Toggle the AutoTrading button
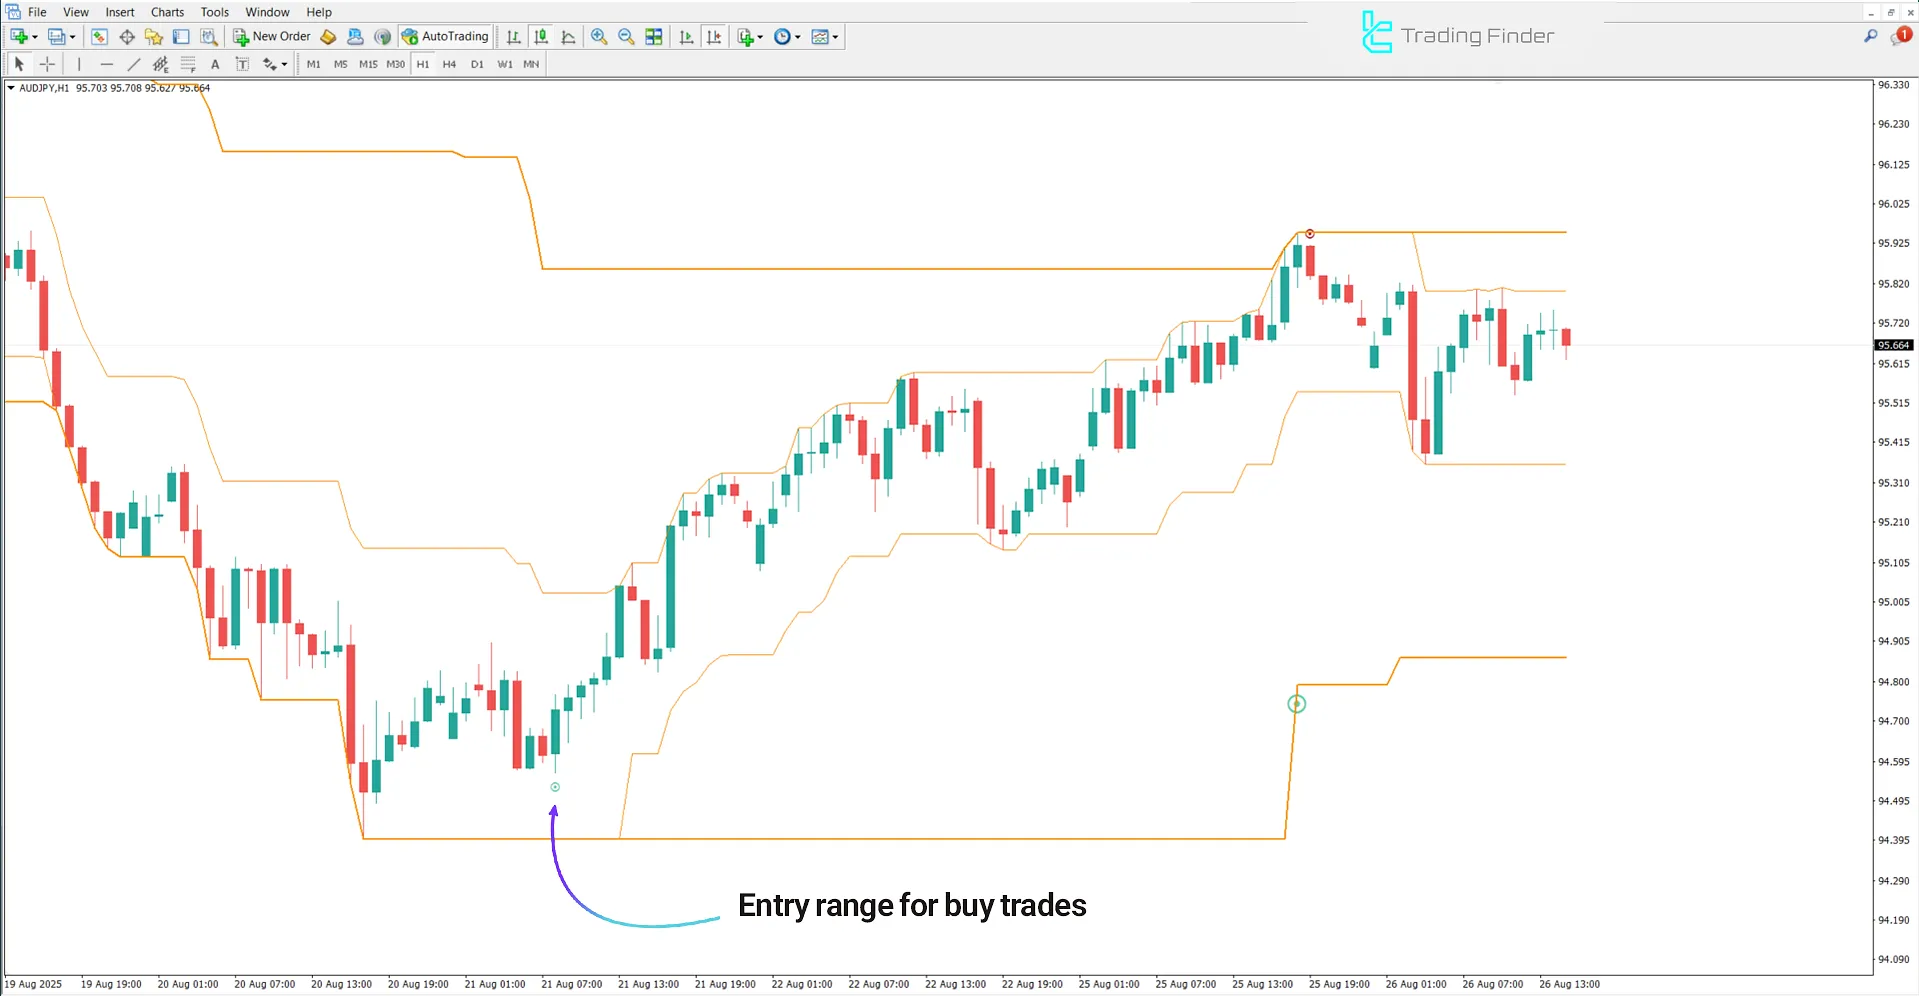 click(445, 37)
